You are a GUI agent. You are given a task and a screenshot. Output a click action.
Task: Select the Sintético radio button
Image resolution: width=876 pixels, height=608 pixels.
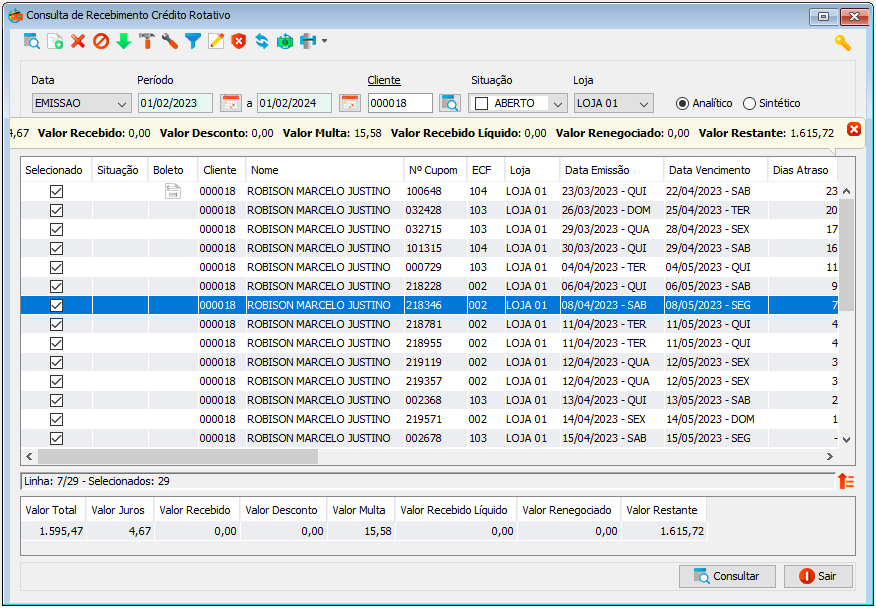click(749, 103)
